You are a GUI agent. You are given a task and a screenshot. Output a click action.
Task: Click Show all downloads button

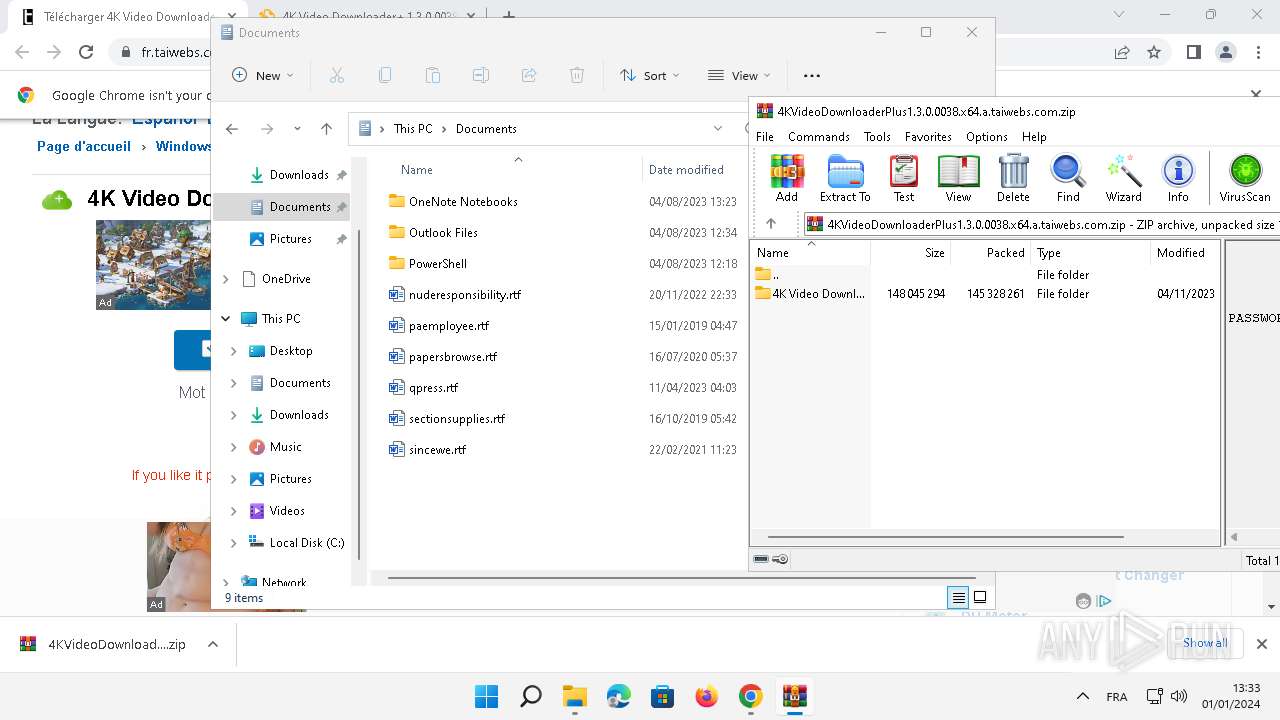1205,643
